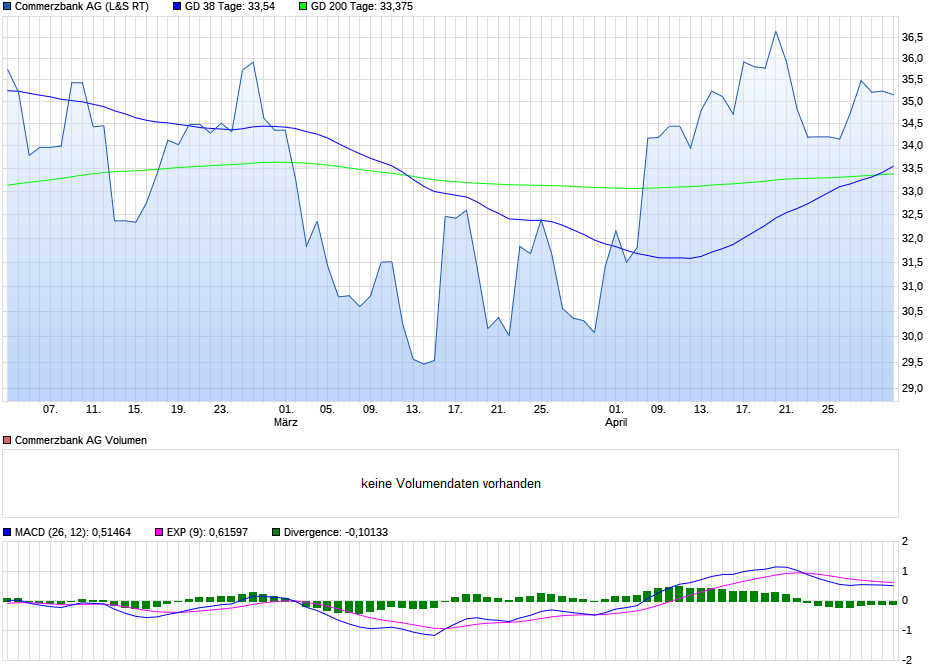Click the '11.' date axis label
Image resolution: width=940 pixels, height=670 pixels.
click(93, 409)
